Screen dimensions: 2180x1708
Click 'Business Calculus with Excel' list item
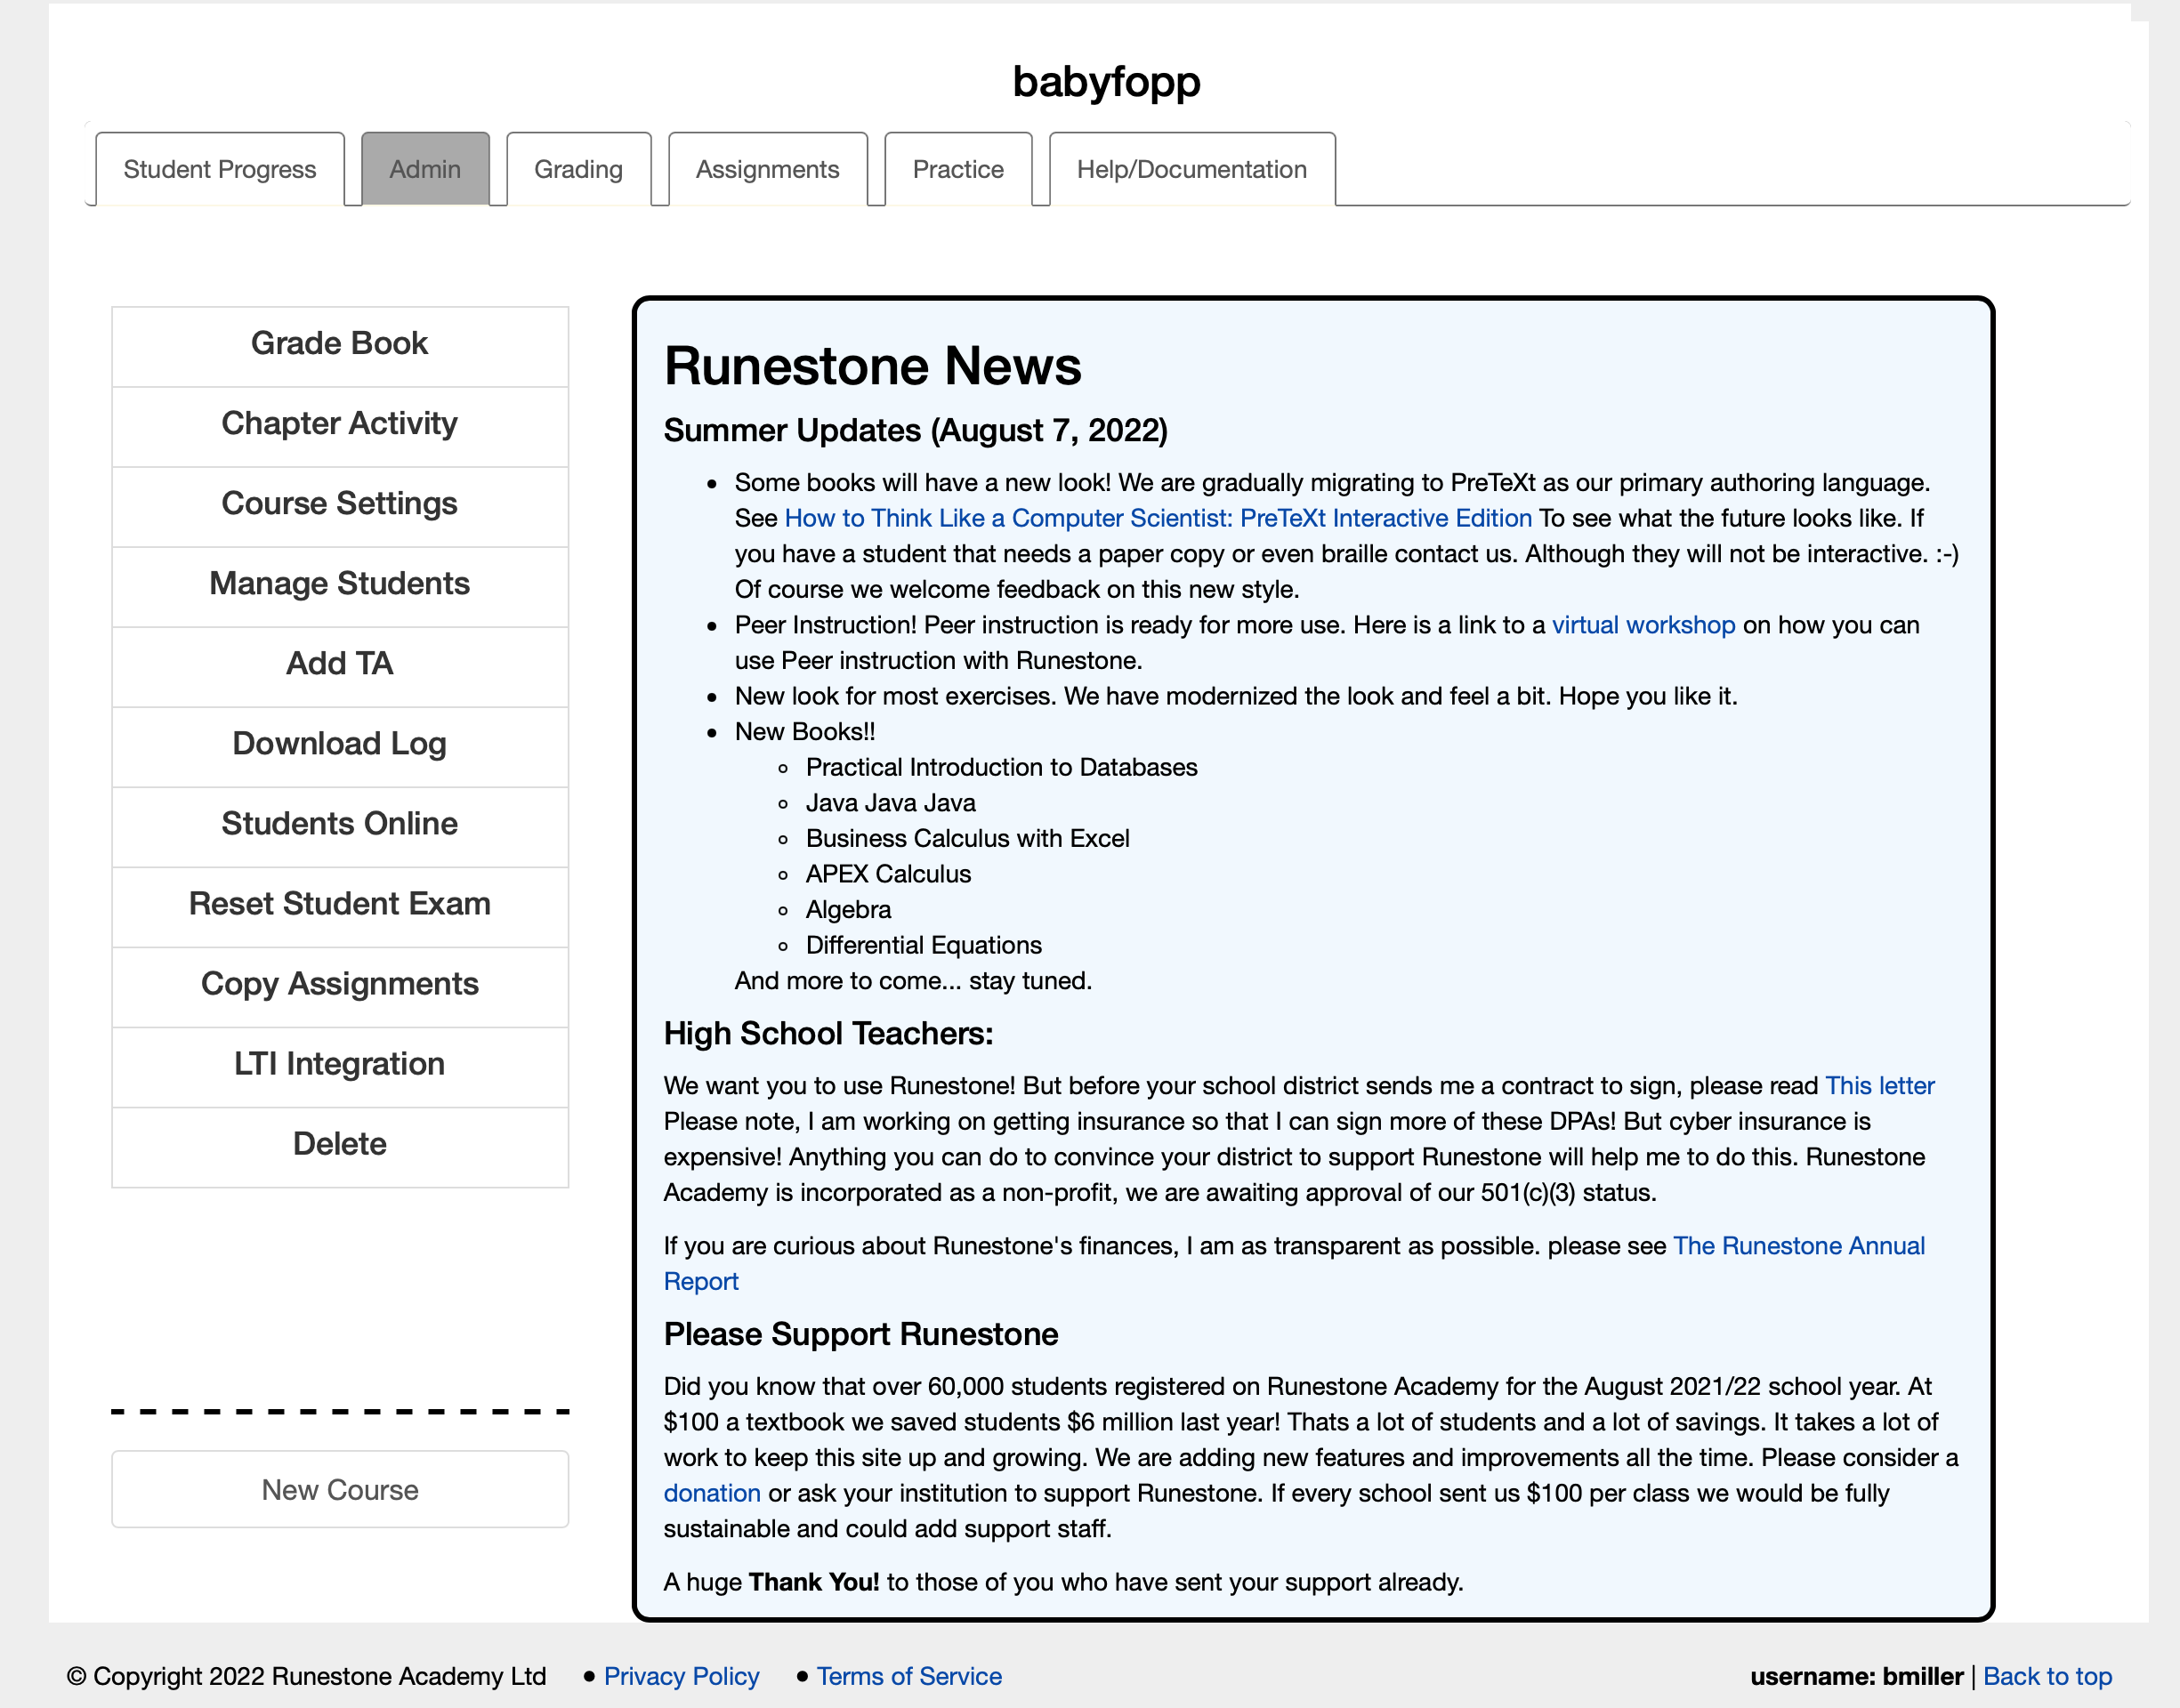[x=967, y=838]
